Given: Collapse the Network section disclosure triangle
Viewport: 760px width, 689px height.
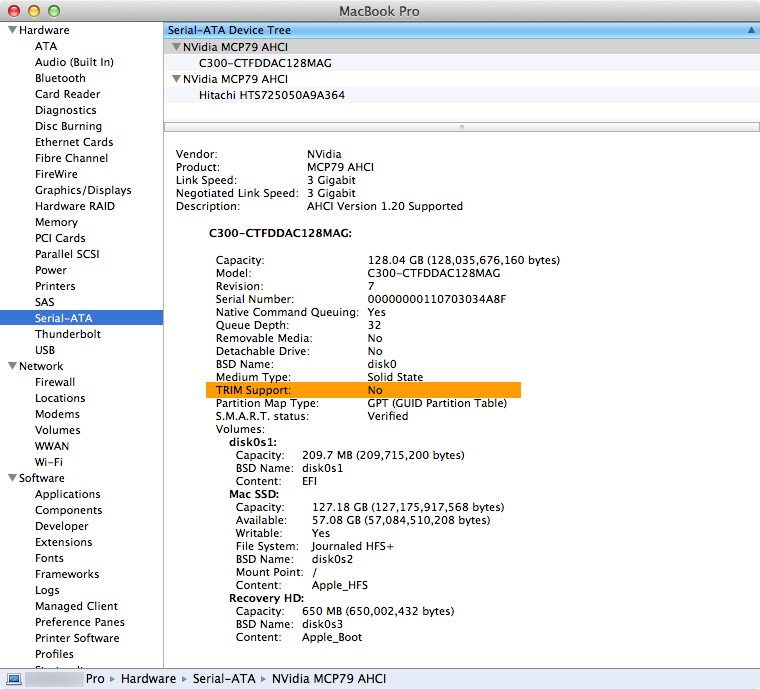Looking at the screenshot, I should point(11,366).
